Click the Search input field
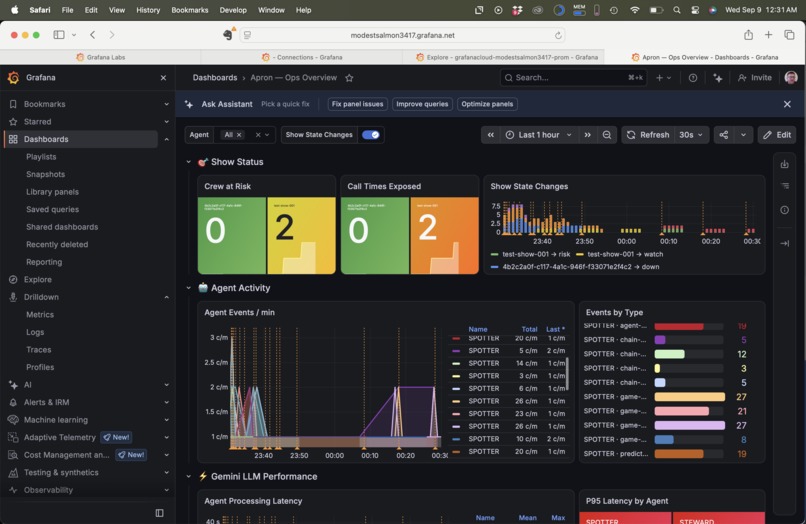The height and width of the screenshot is (524, 806). (x=573, y=78)
